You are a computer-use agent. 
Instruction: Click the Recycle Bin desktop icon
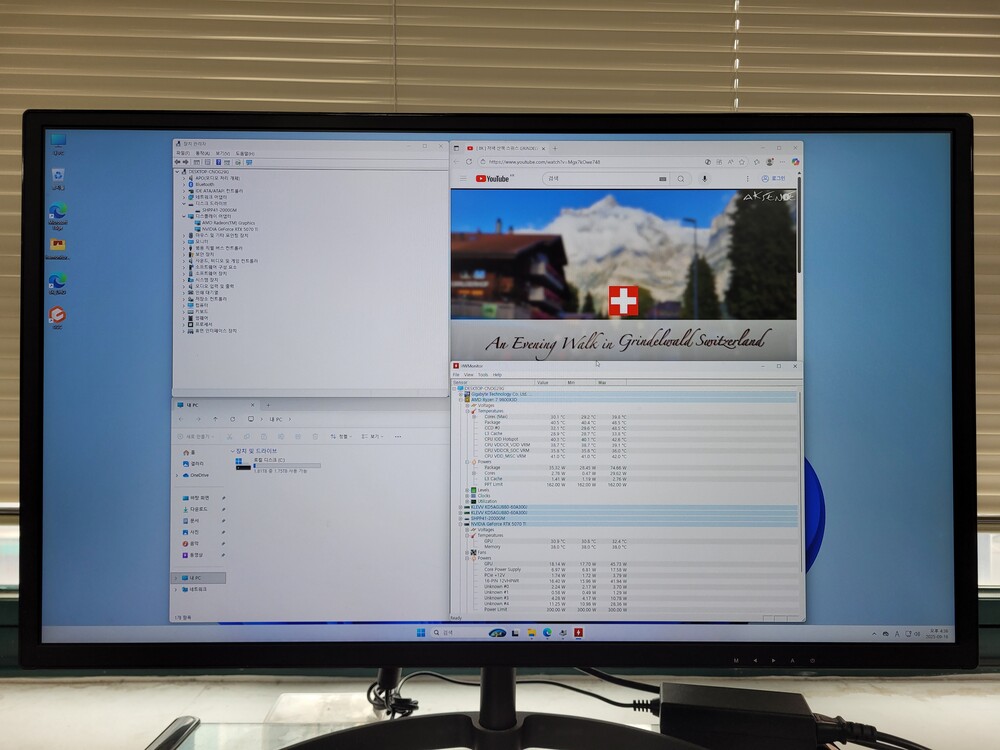pyautogui.click(x=58, y=176)
